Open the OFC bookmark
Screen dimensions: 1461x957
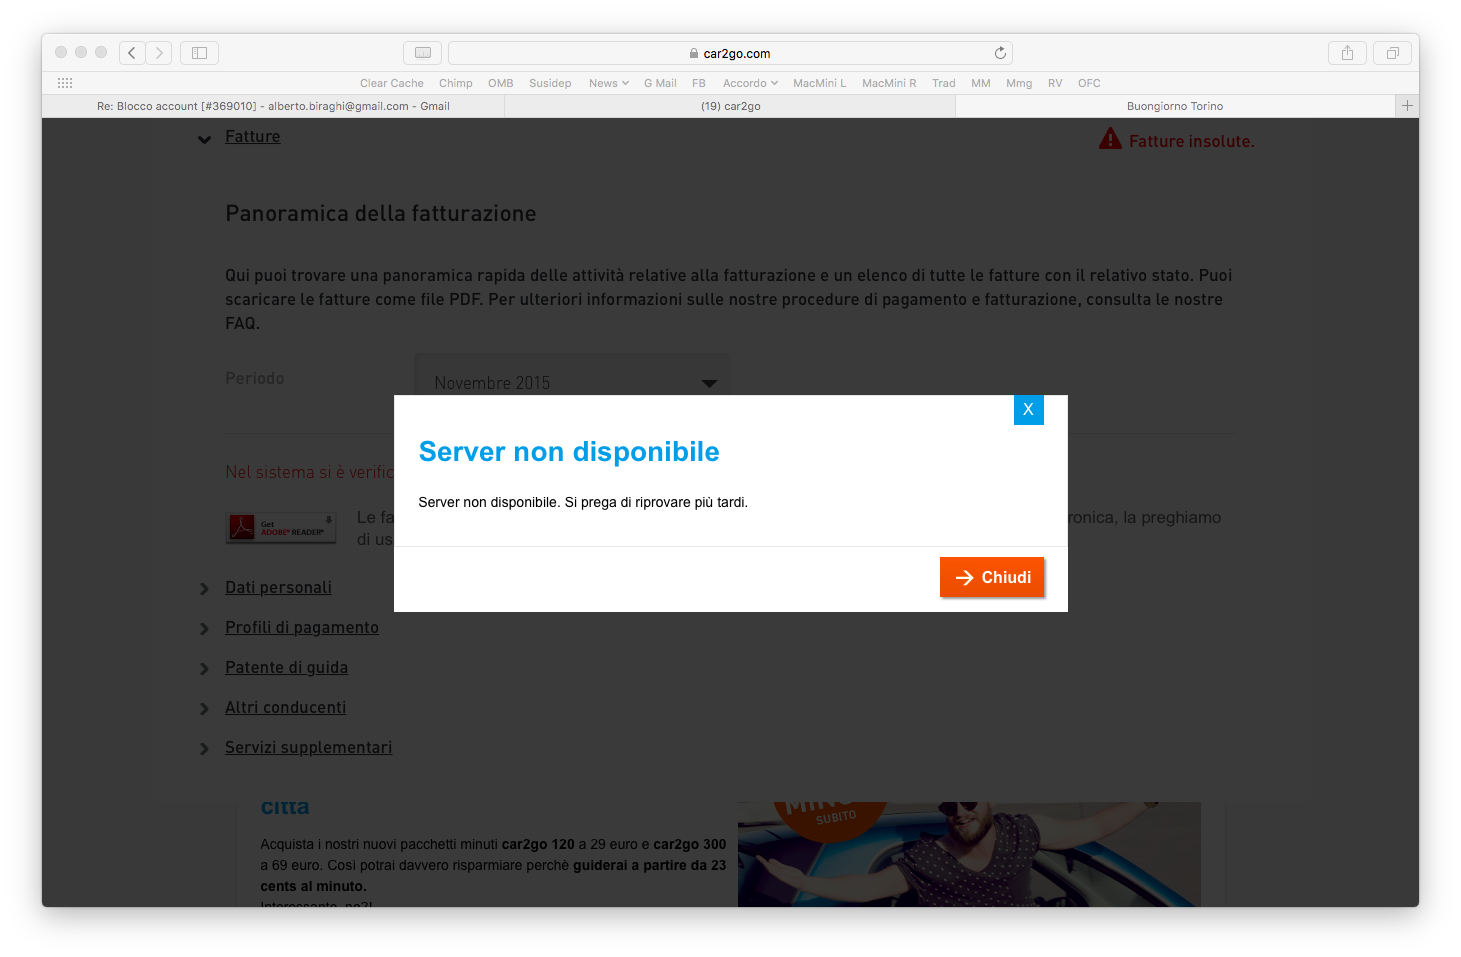1089,83
